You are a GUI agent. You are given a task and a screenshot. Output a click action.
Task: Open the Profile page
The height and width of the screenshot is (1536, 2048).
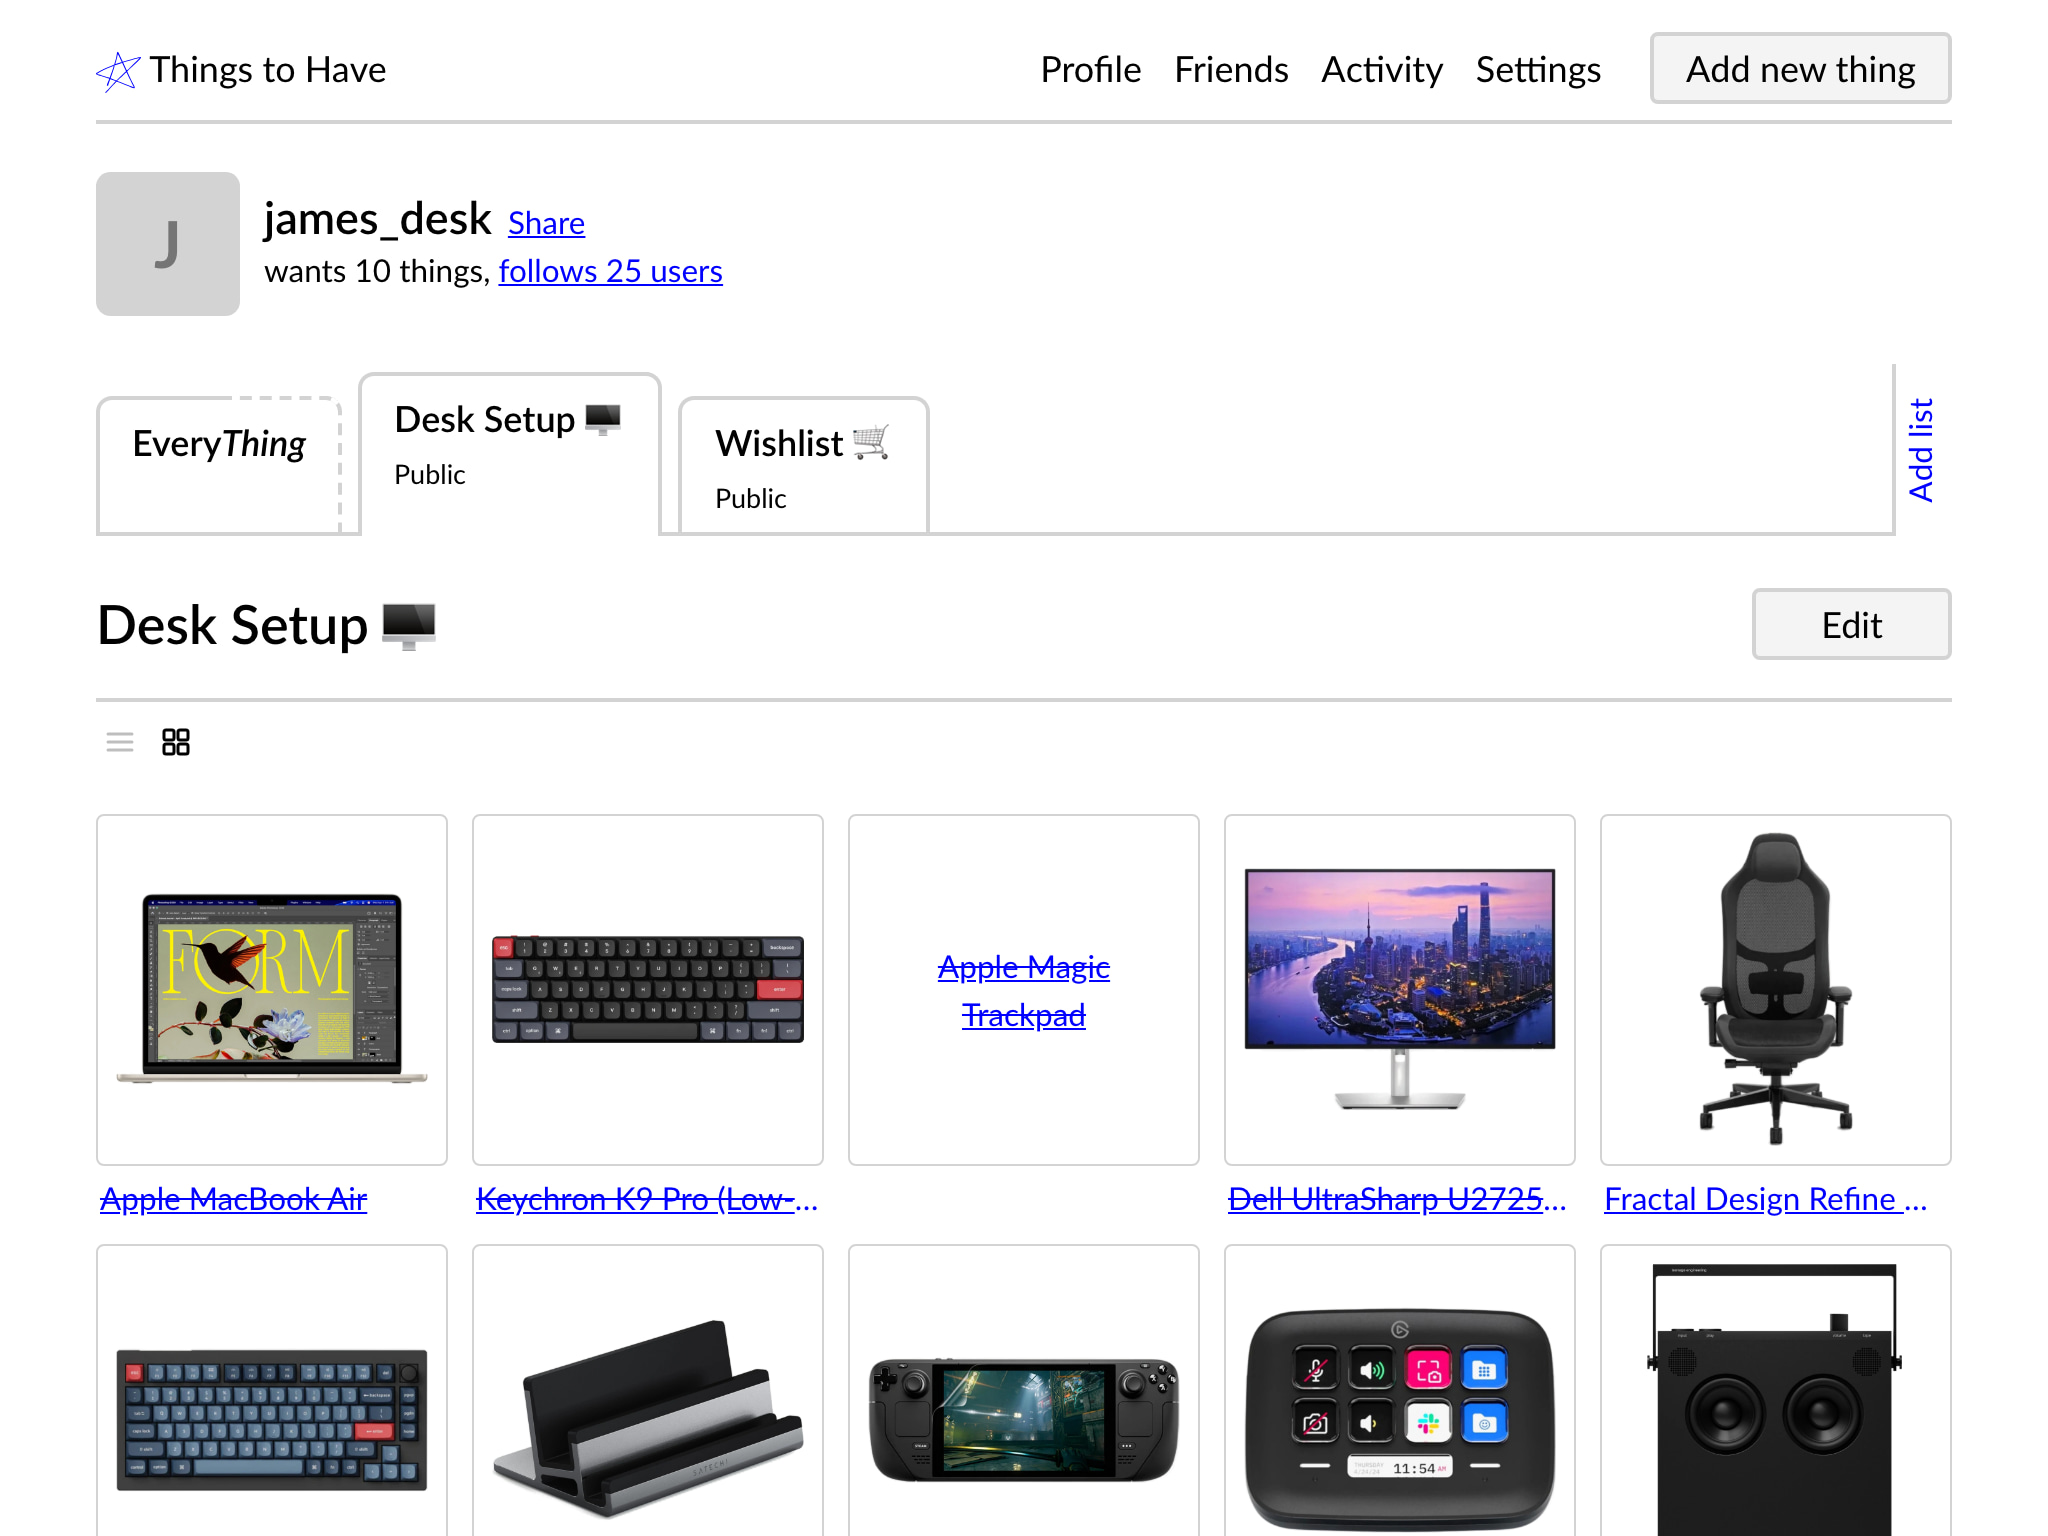coord(1090,70)
